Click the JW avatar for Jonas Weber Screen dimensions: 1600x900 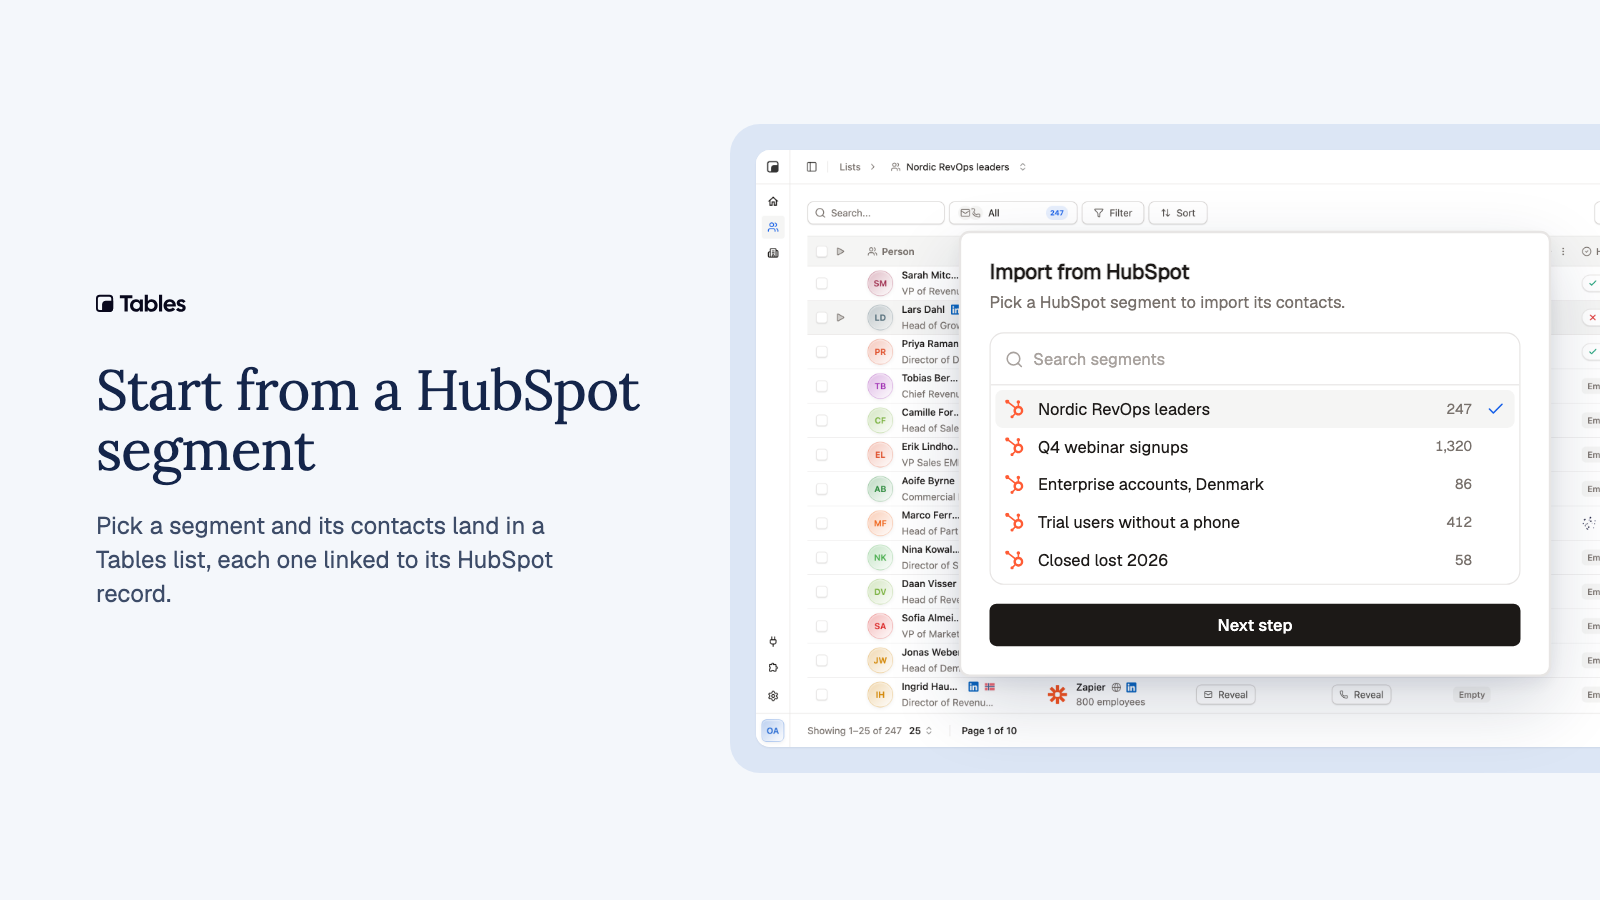pyautogui.click(x=880, y=660)
